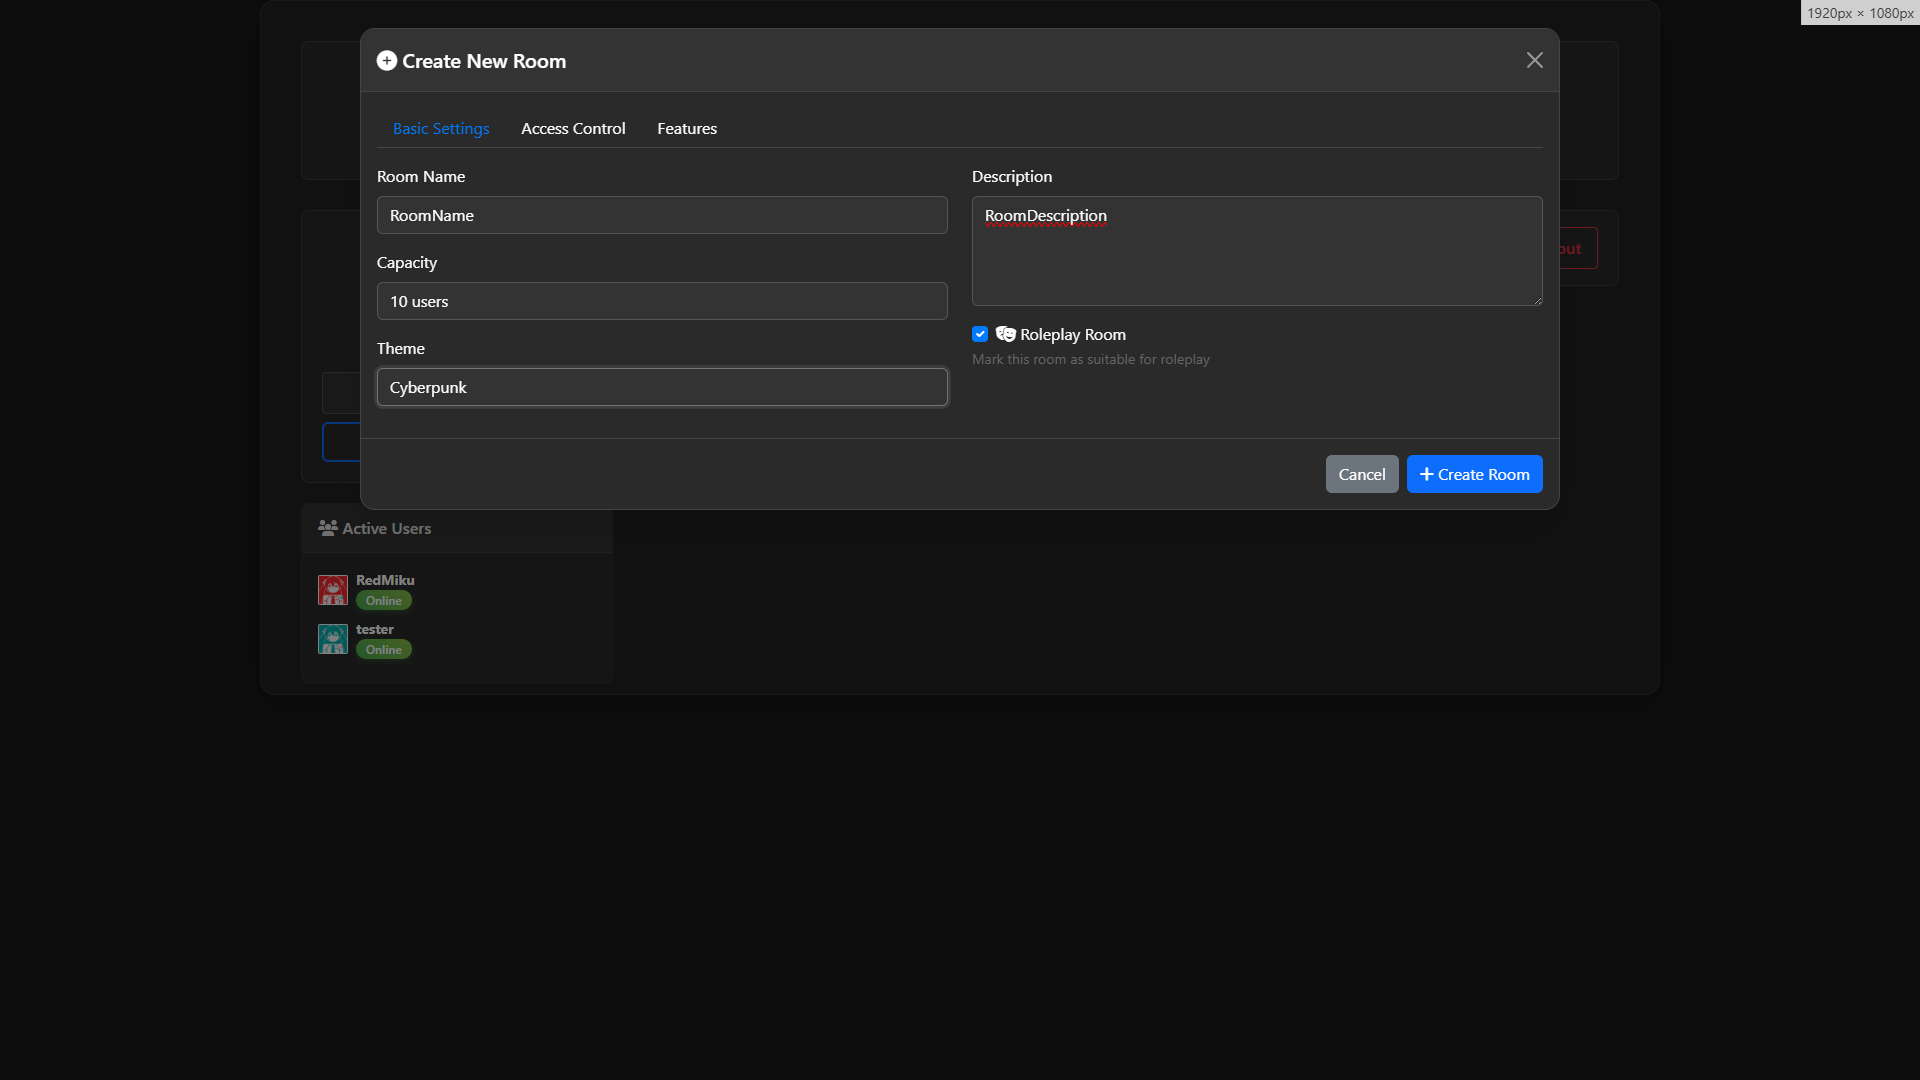Click the plus icon beside Create New Room
Screen dimensions: 1920x1080
pos(386,61)
